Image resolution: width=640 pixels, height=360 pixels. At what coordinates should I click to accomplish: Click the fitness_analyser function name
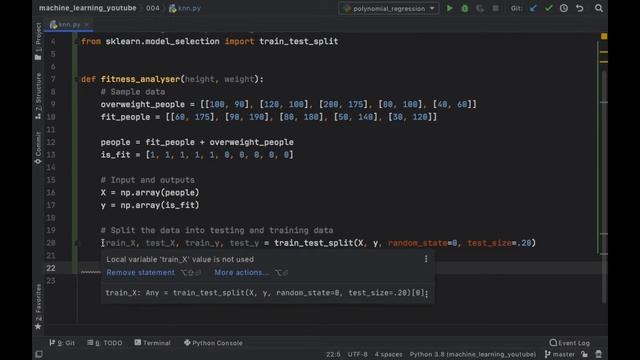click(140, 79)
